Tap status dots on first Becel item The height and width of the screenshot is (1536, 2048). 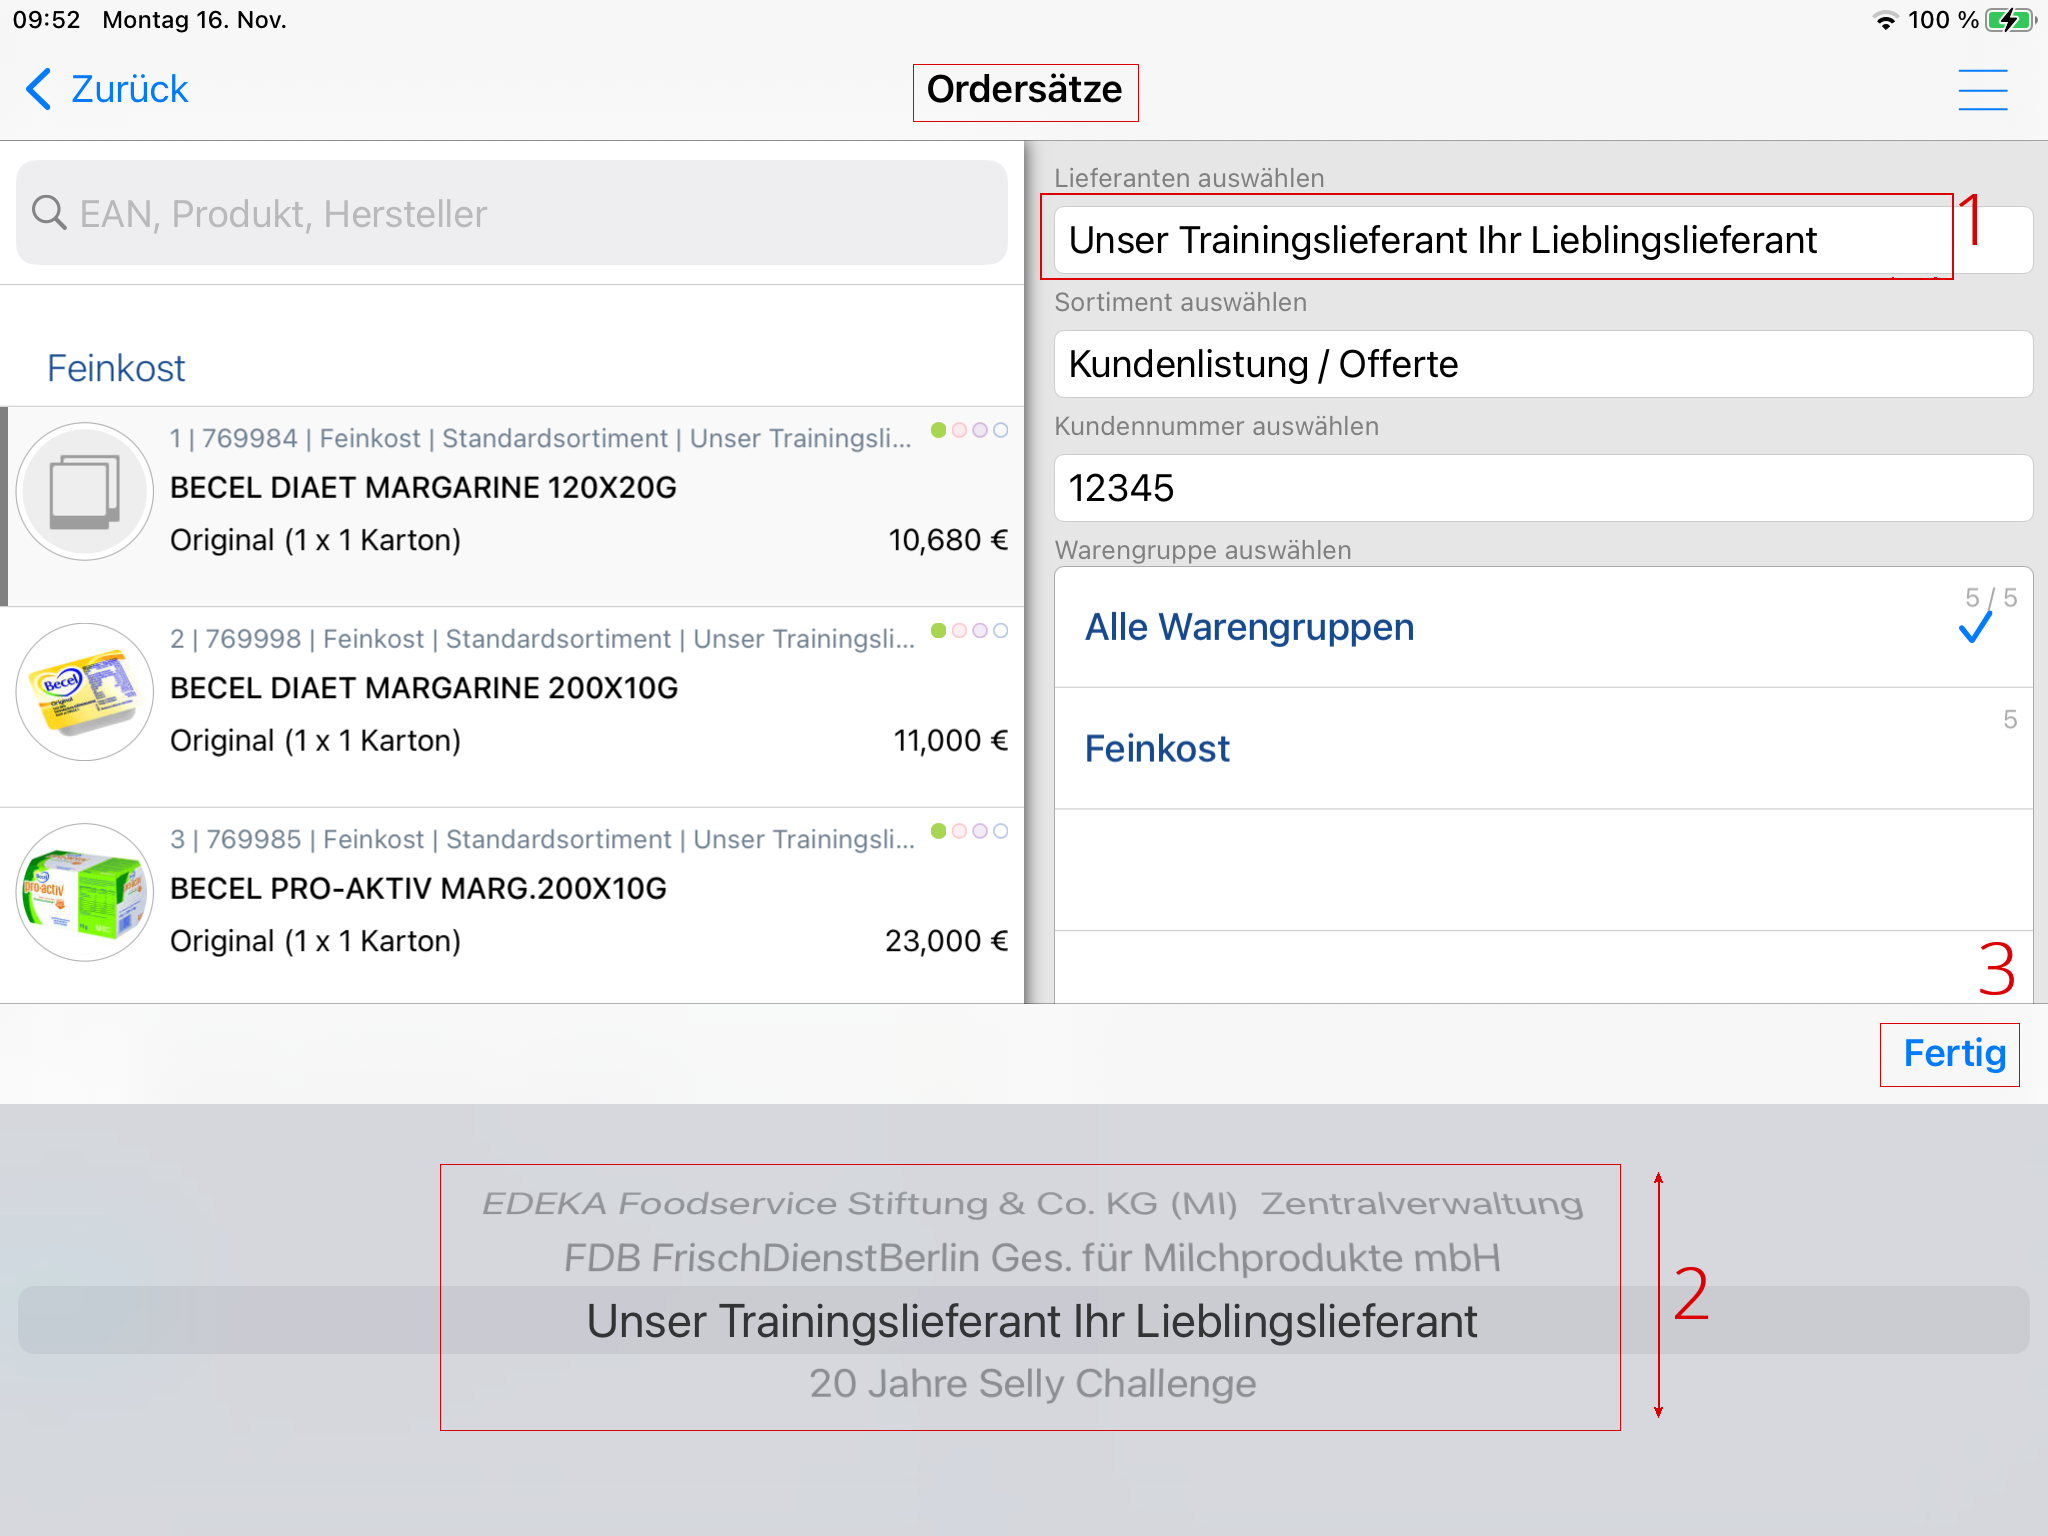[x=969, y=430]
